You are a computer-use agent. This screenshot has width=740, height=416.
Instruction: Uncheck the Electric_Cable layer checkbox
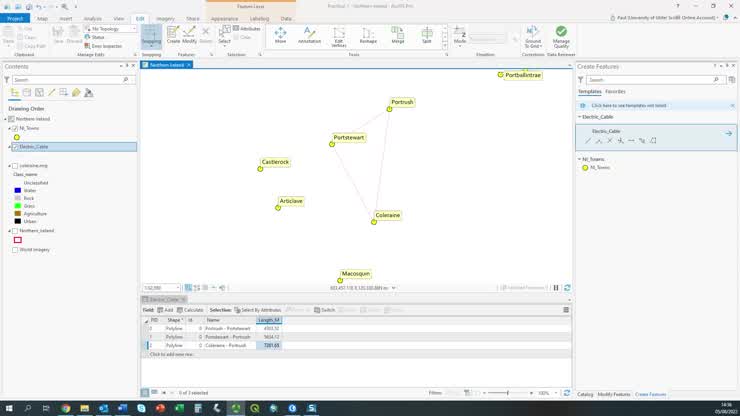(x=14, y=147)
